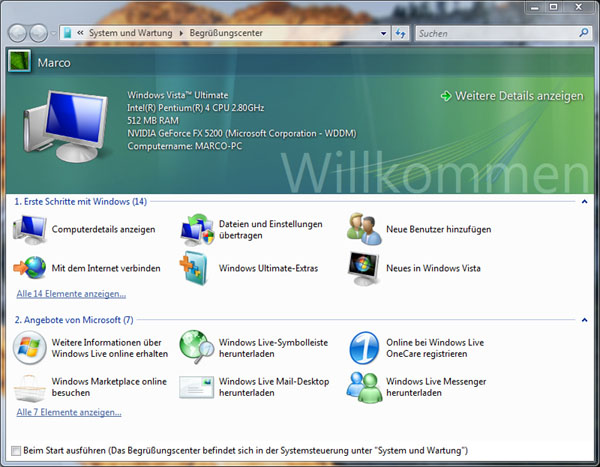
Task: Go back with the back arrow button
Action: [x=17, y=33]
